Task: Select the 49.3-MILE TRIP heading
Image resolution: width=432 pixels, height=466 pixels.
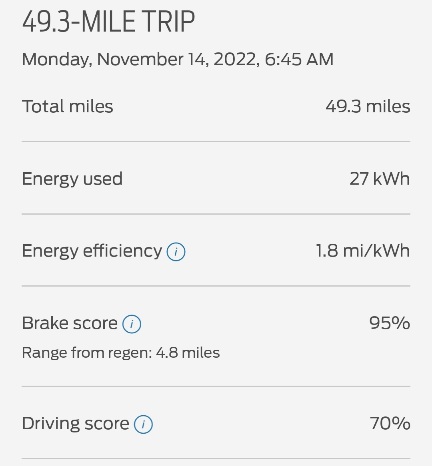Action: [108, 22]
